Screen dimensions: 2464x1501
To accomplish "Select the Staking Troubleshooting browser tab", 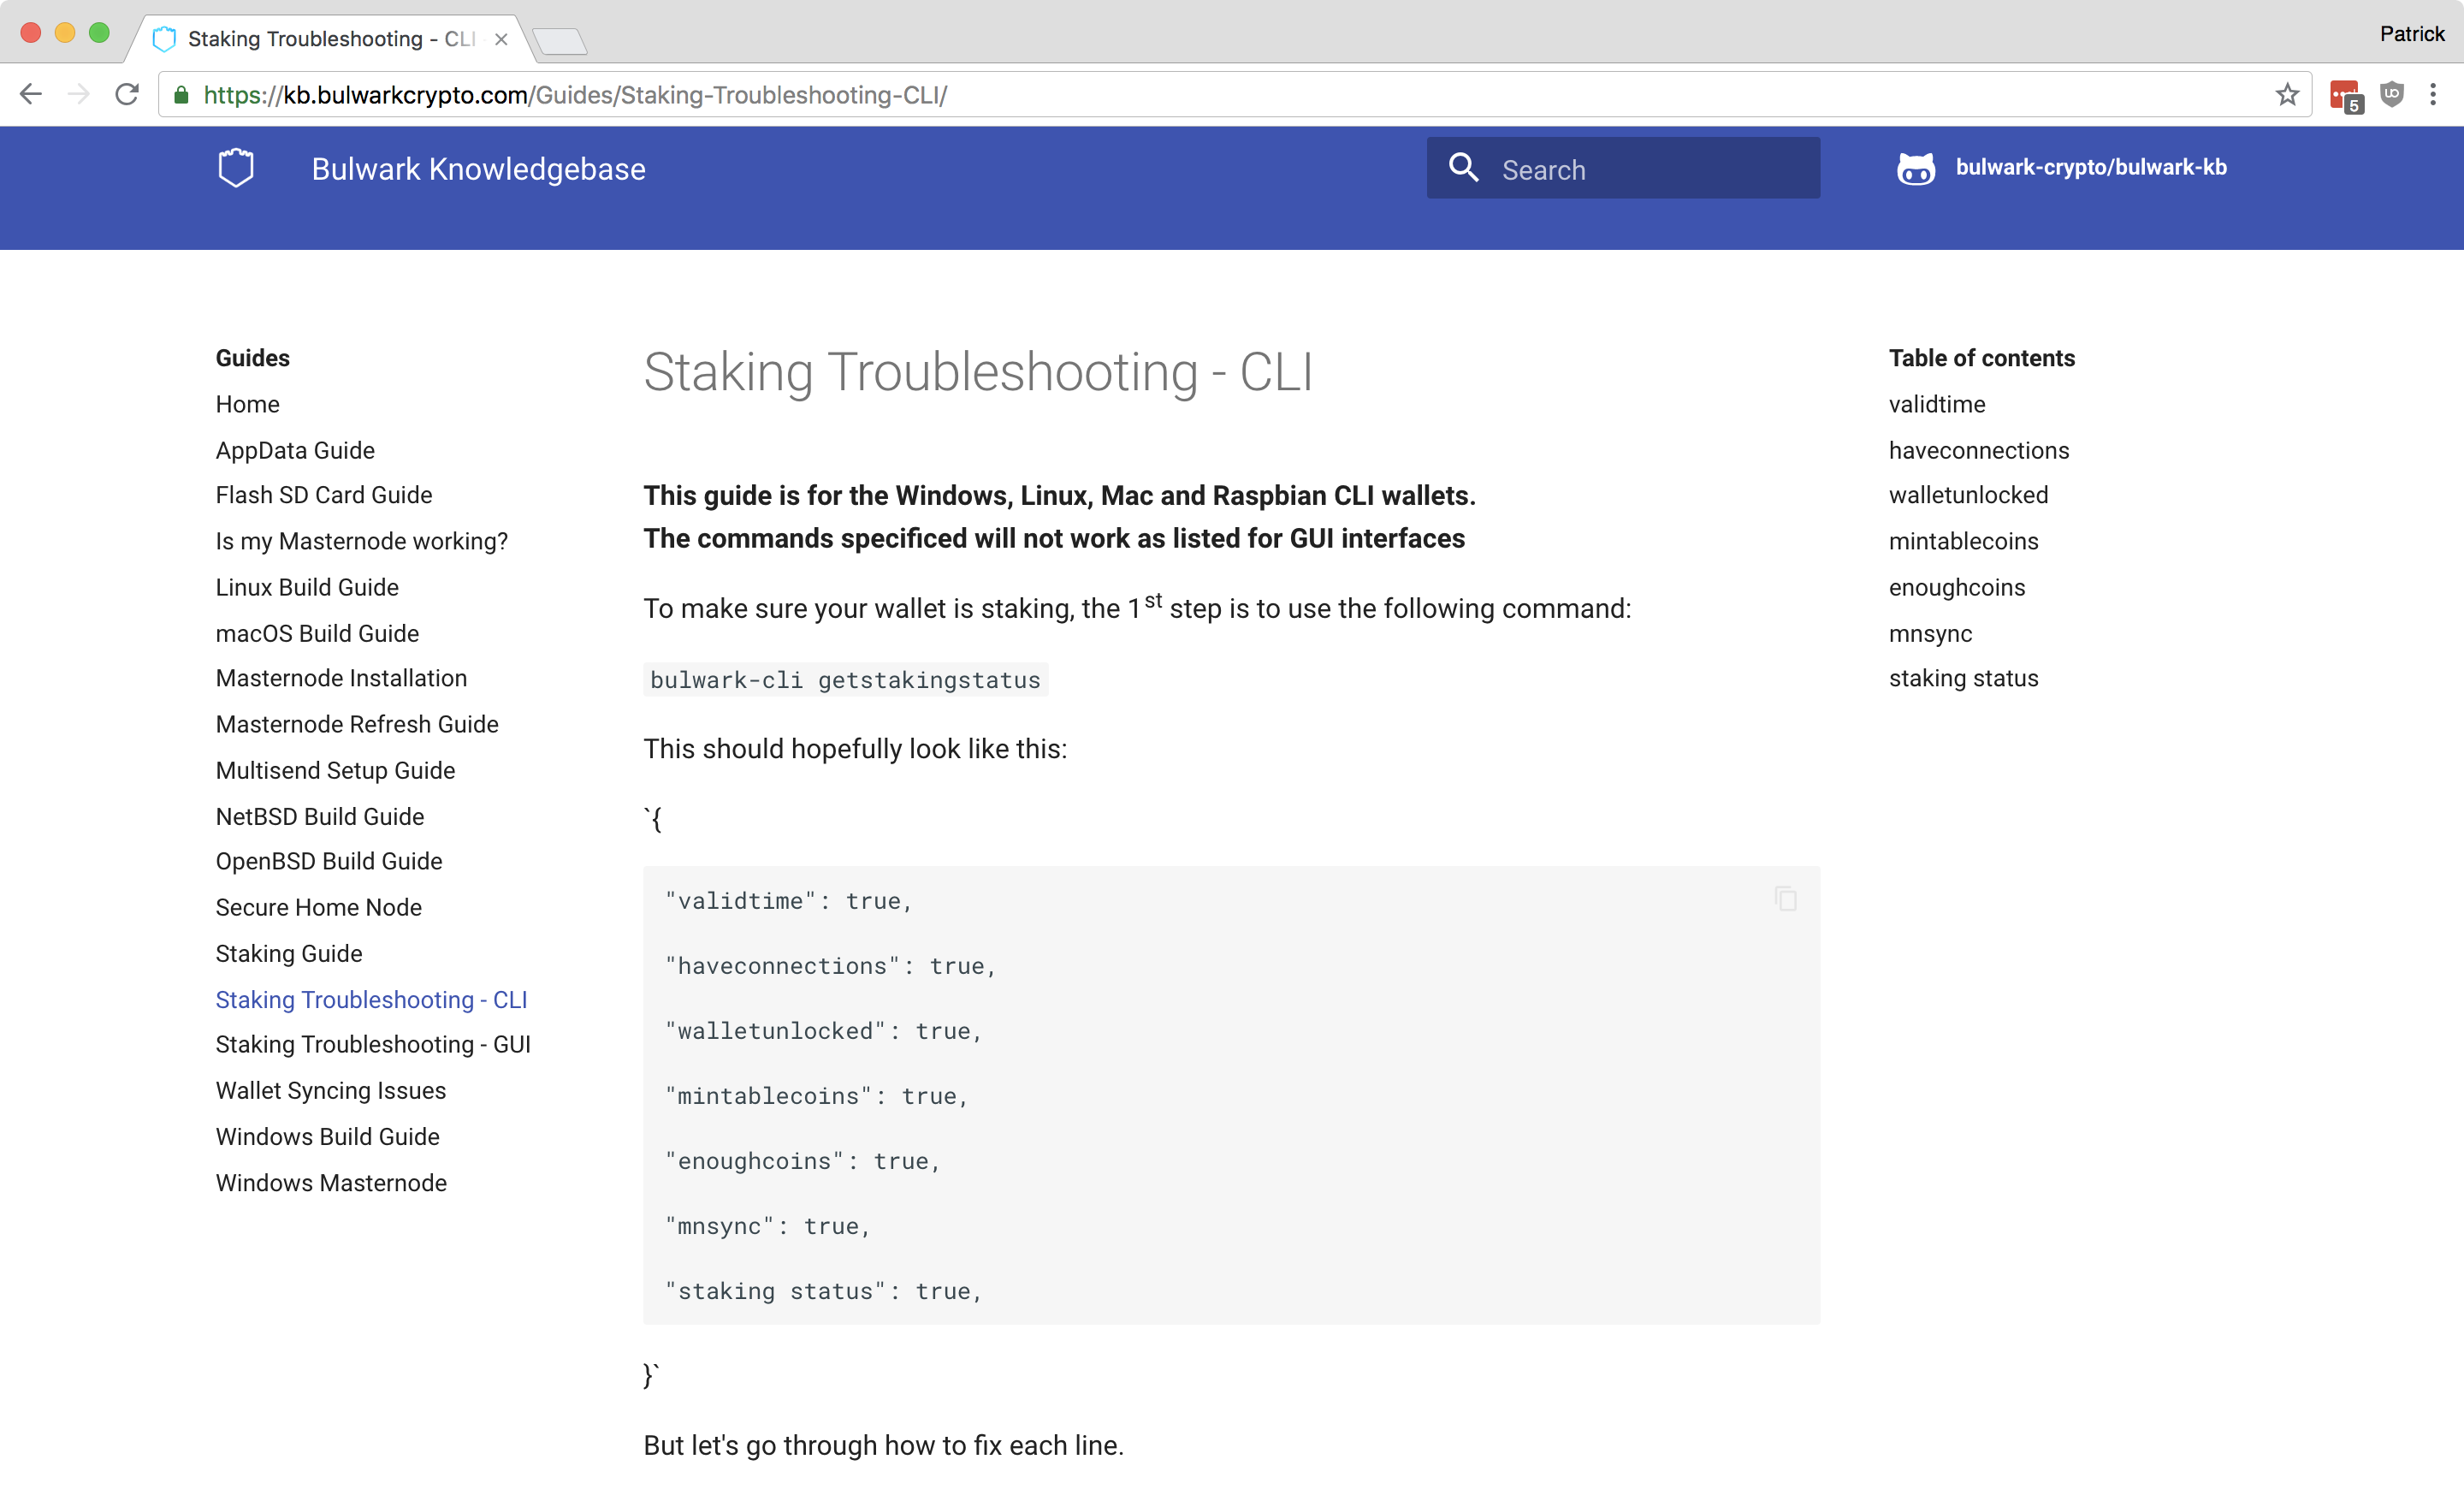I will [x=320, y=39].
